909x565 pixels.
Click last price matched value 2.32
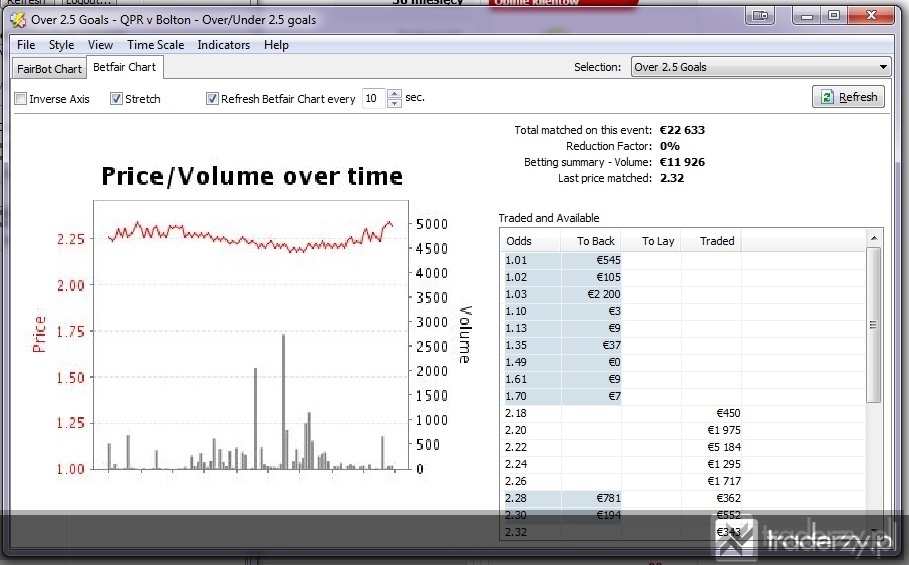pos(672,178)
